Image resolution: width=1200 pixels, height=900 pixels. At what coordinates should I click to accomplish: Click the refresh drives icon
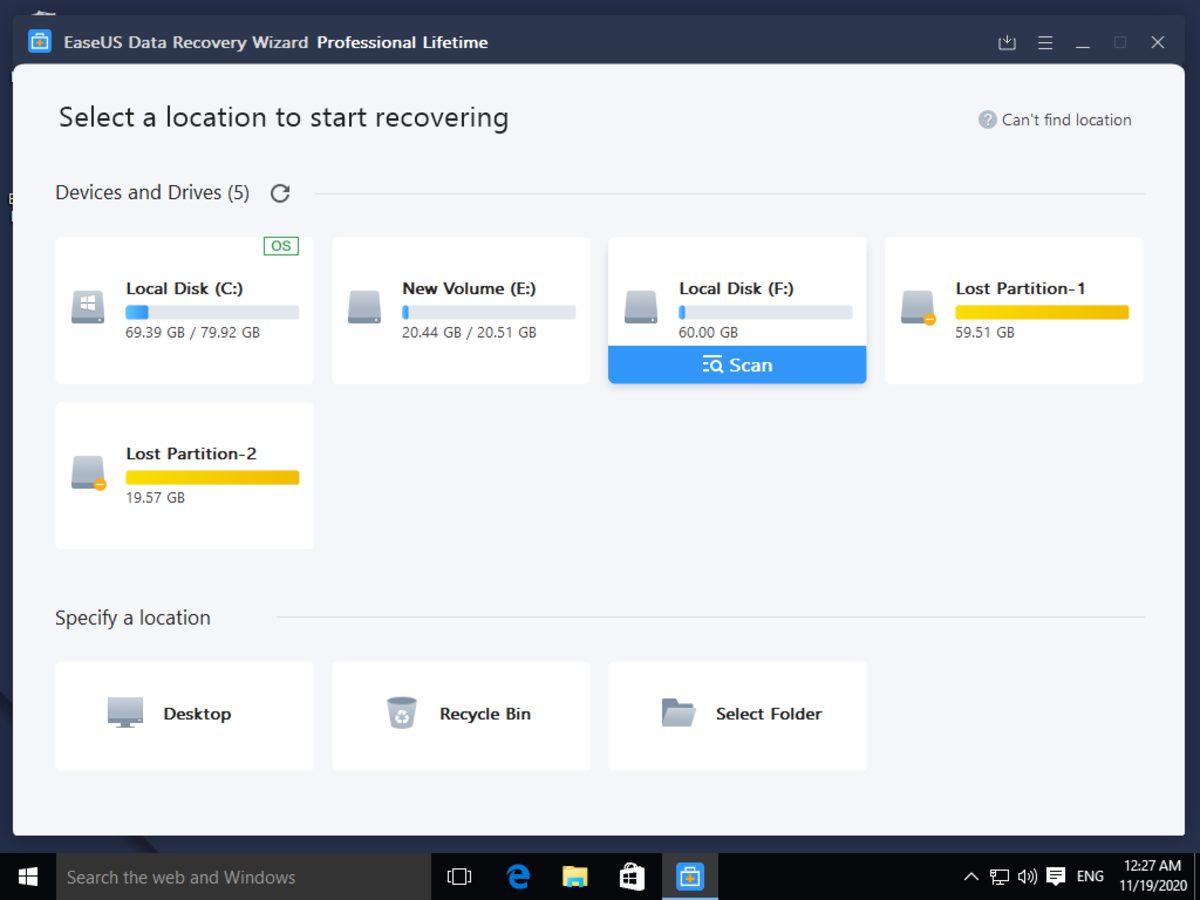tap(280, 193)
